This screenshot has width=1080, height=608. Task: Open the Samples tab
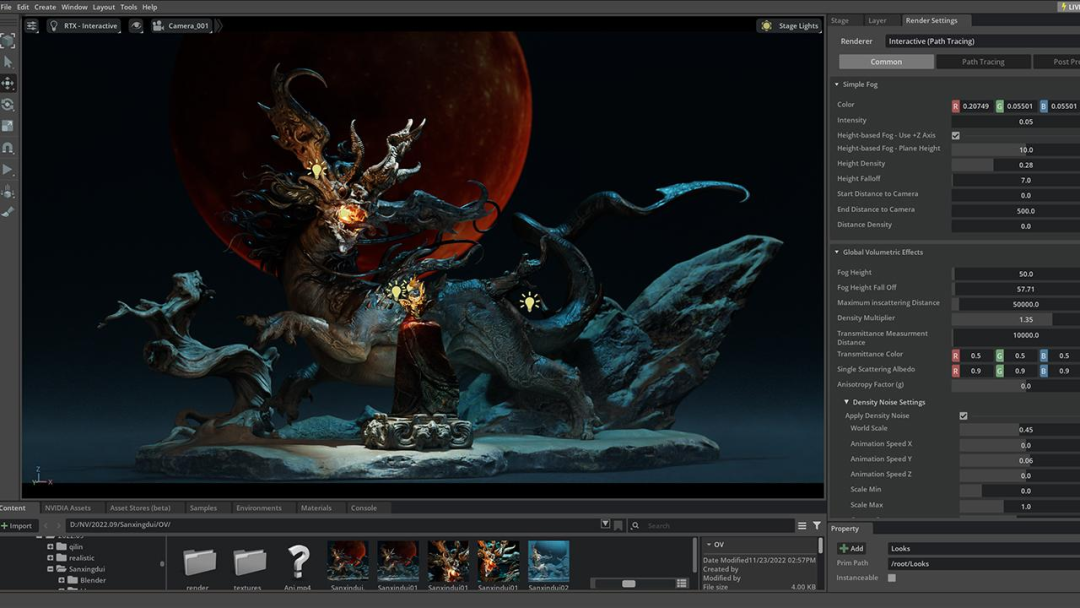(x=203, y=508)
